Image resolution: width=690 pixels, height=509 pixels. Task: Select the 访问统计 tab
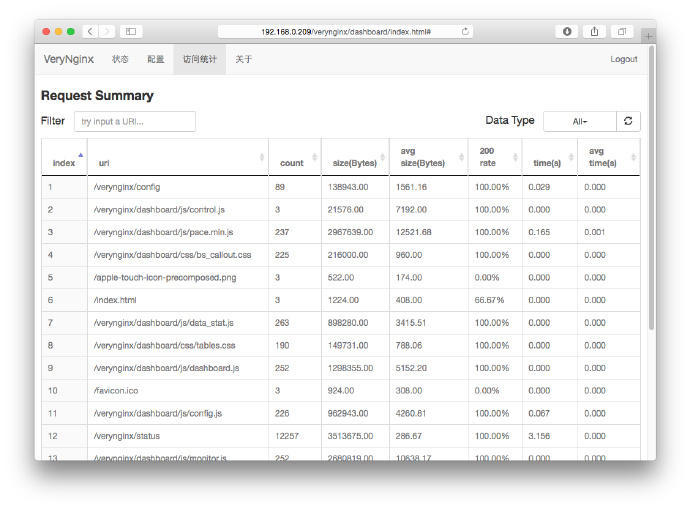coord(200,59)
